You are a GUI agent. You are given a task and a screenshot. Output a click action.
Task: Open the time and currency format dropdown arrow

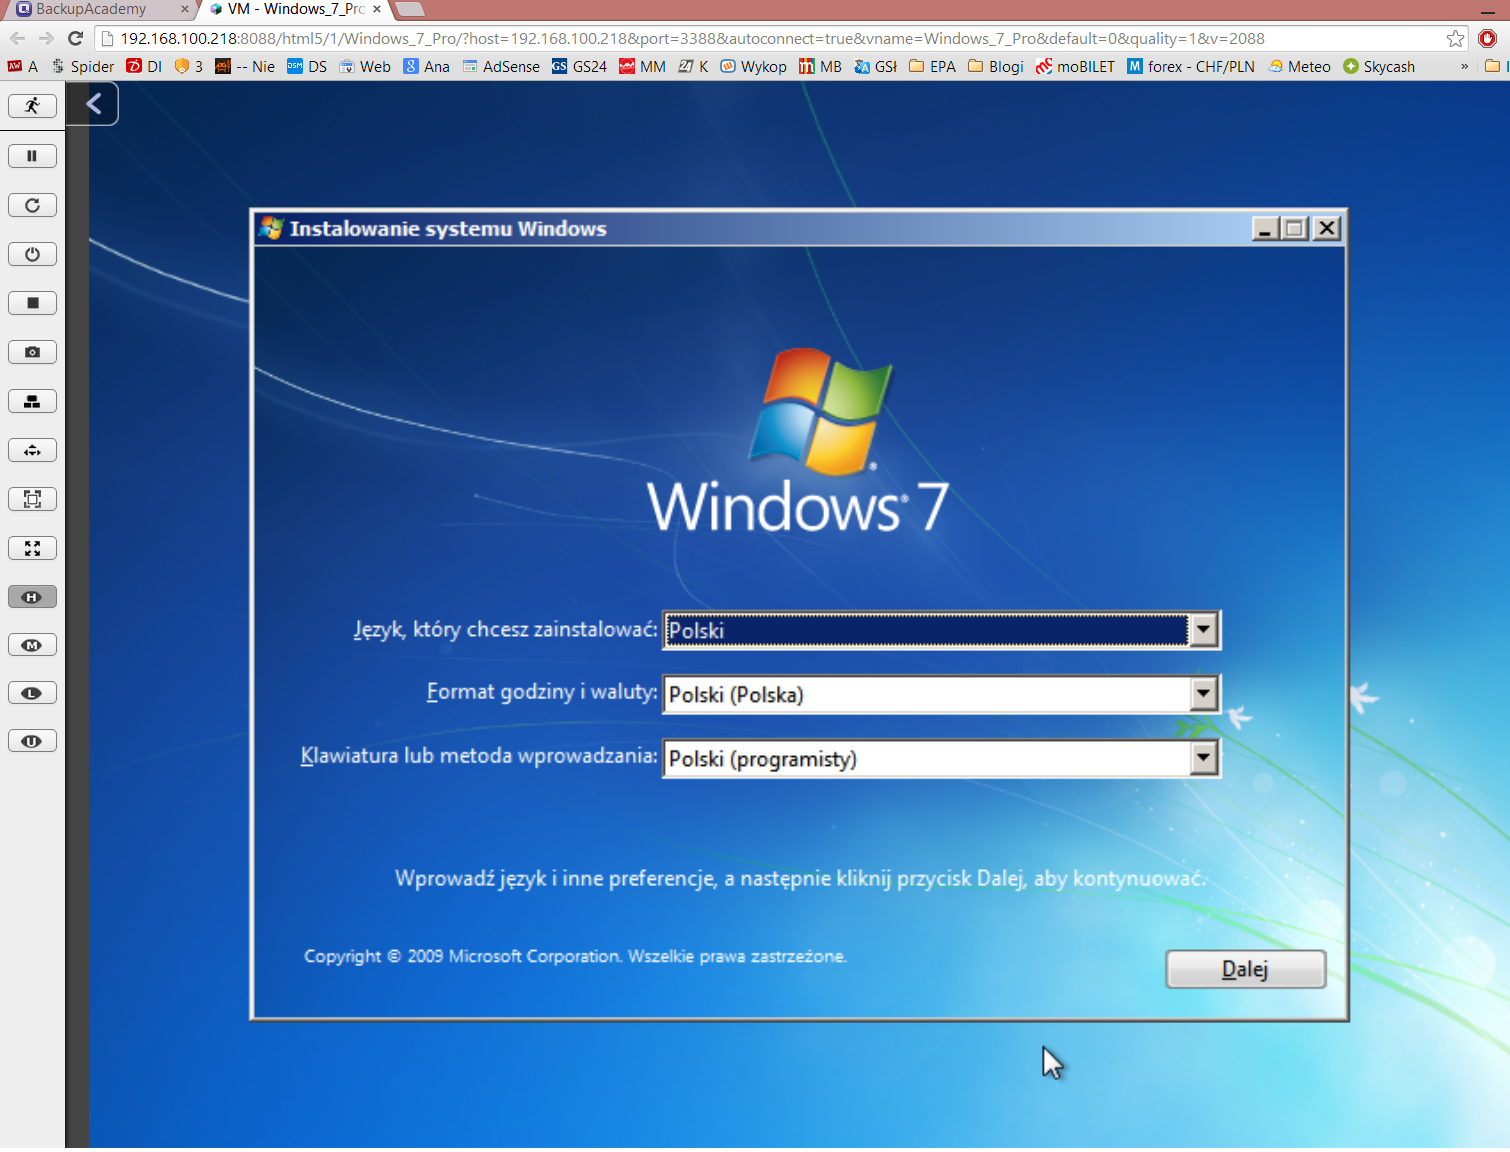(x=1204, y=694)
